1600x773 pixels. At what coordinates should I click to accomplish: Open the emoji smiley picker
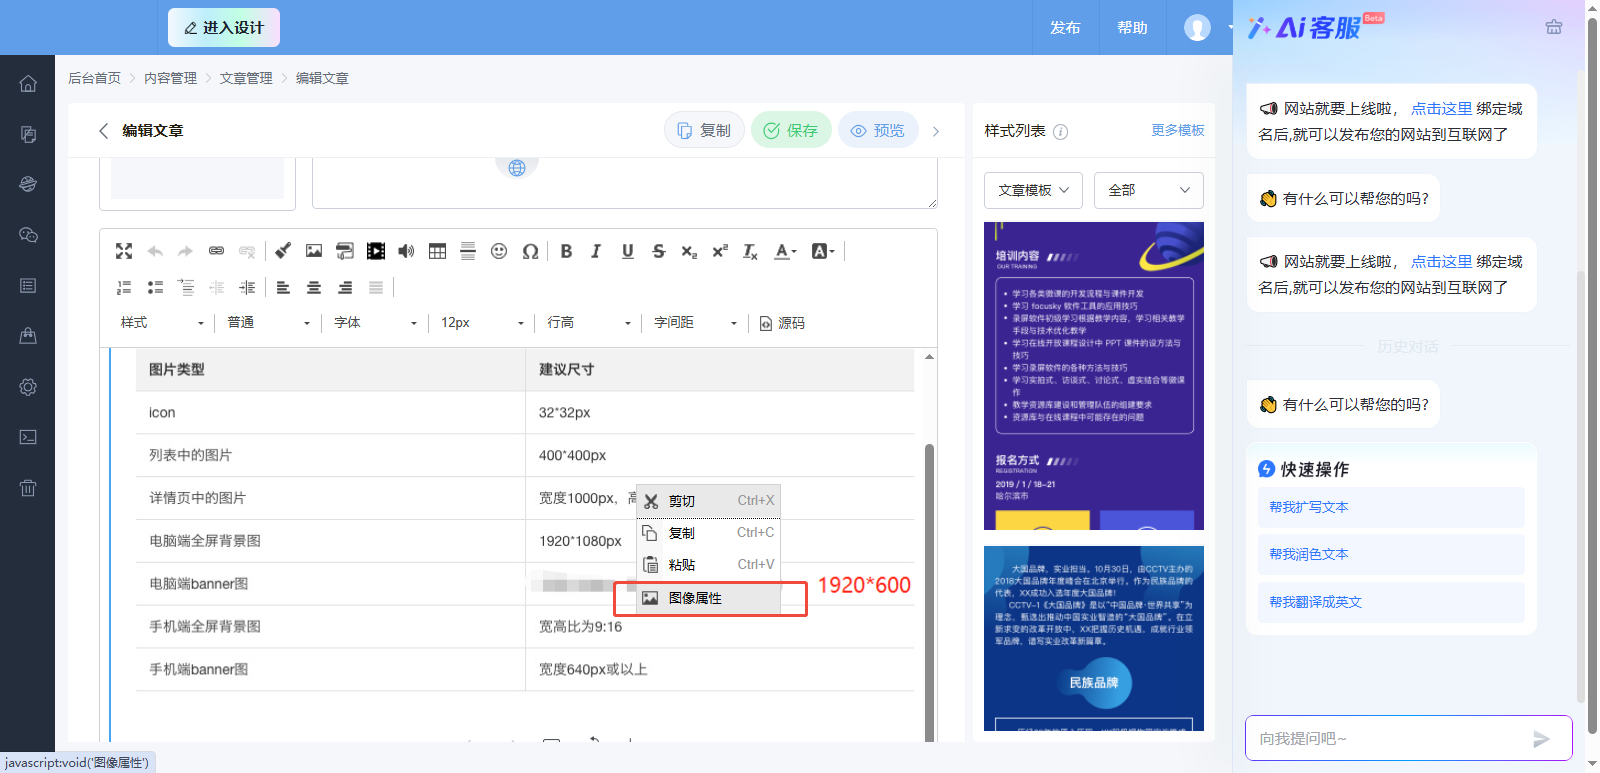(499, 251)
